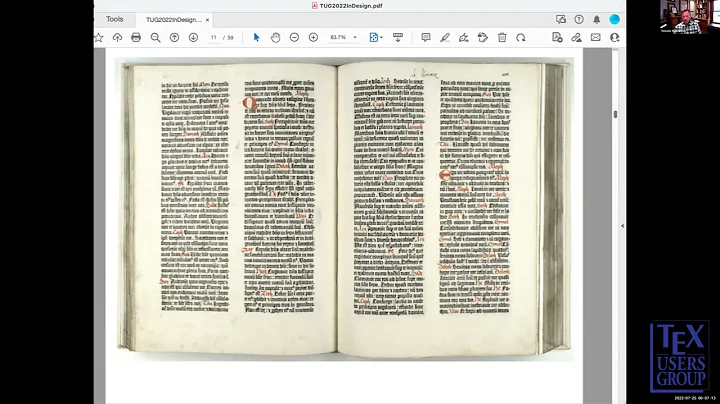Expand the right pane with arrow
This screenshot has height=404, width=720.
coord(622,226)
